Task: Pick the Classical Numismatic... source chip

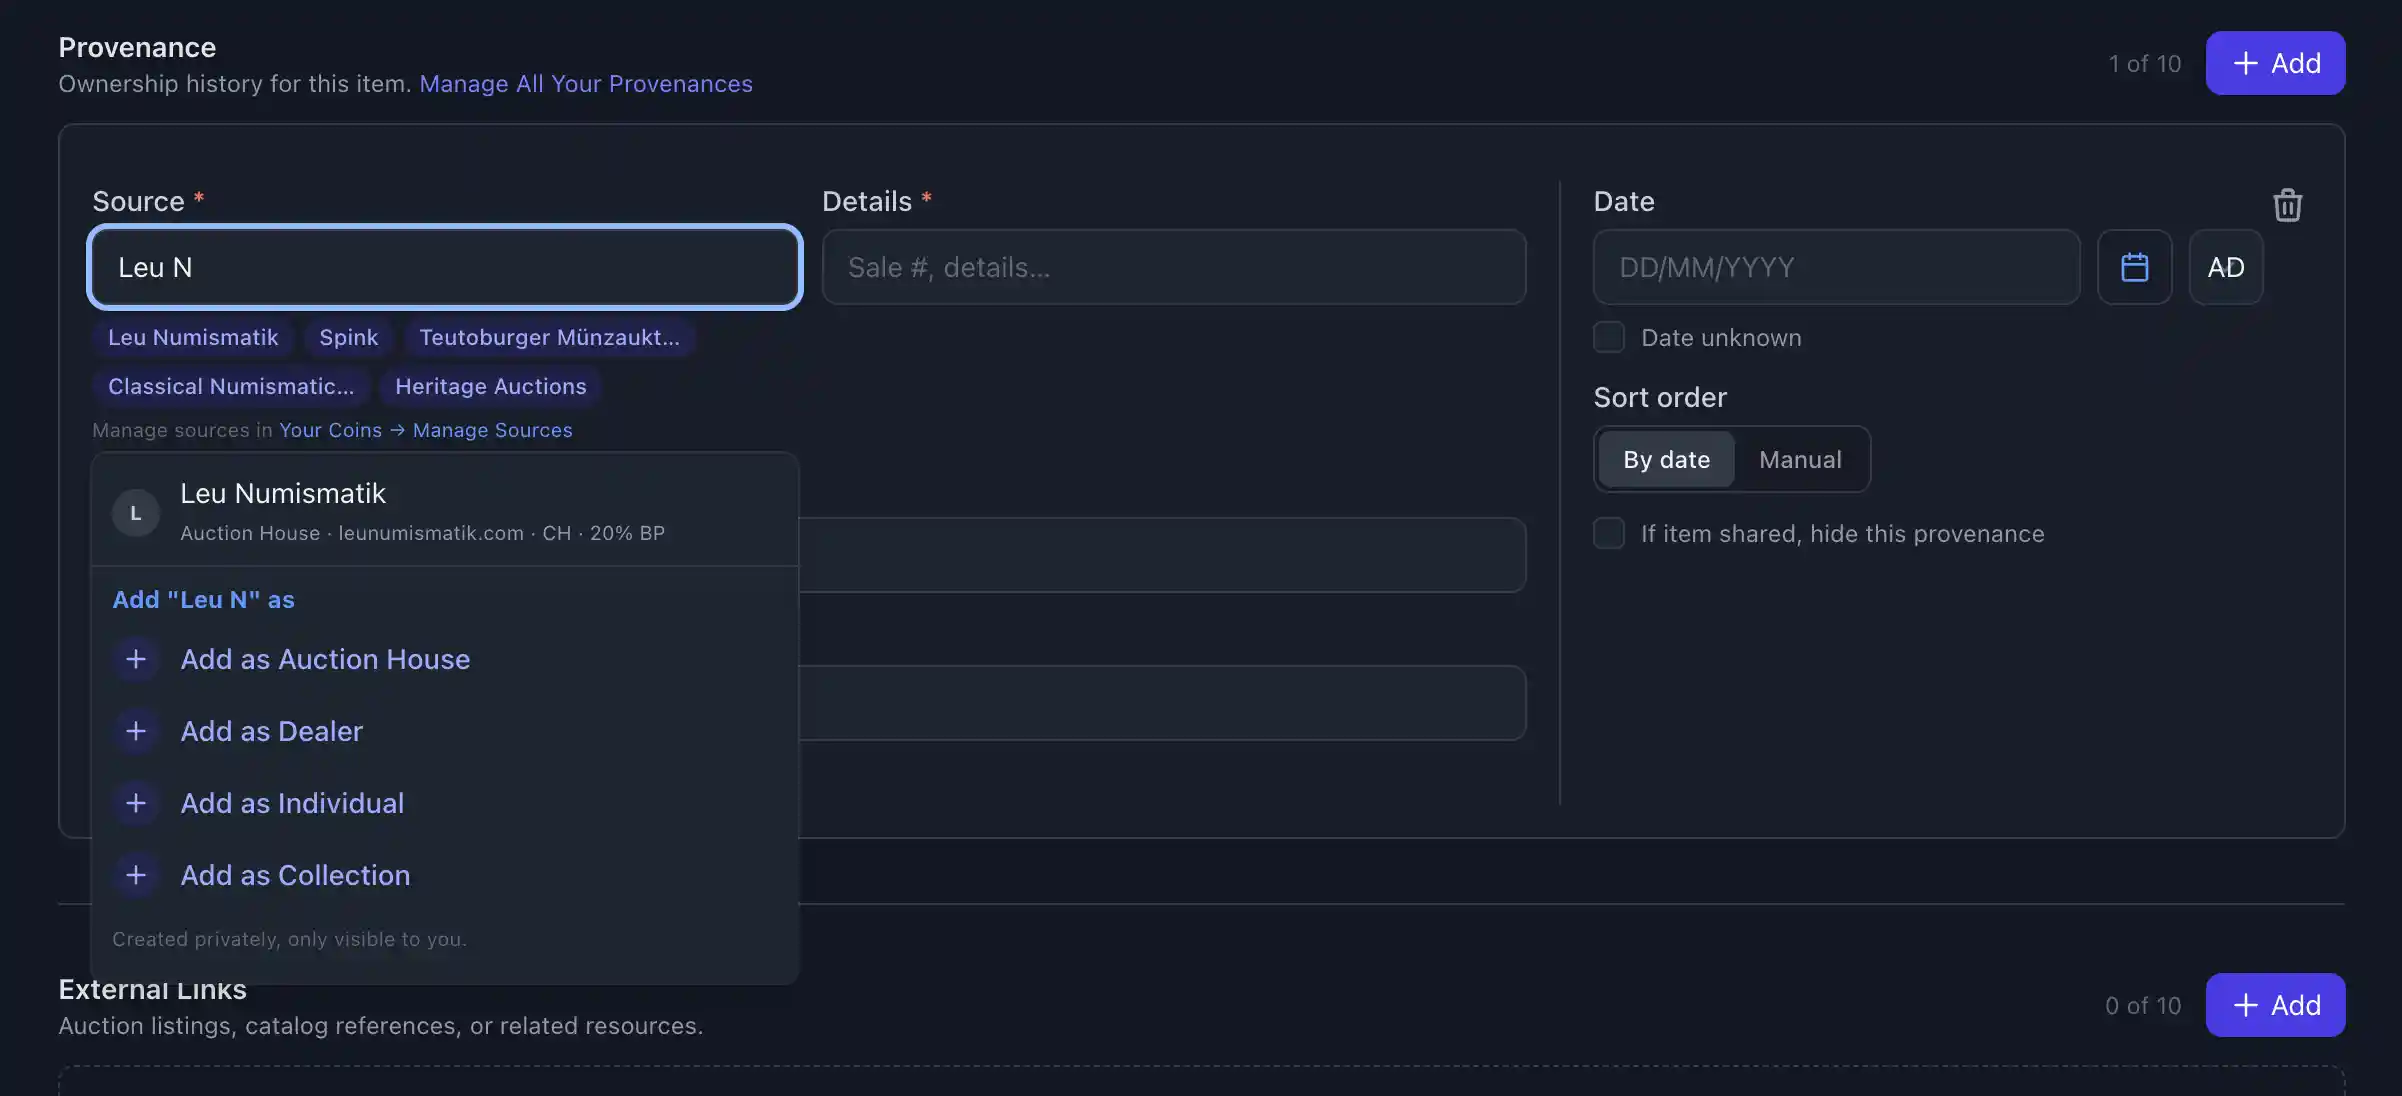Action: [x=231, y=386]
